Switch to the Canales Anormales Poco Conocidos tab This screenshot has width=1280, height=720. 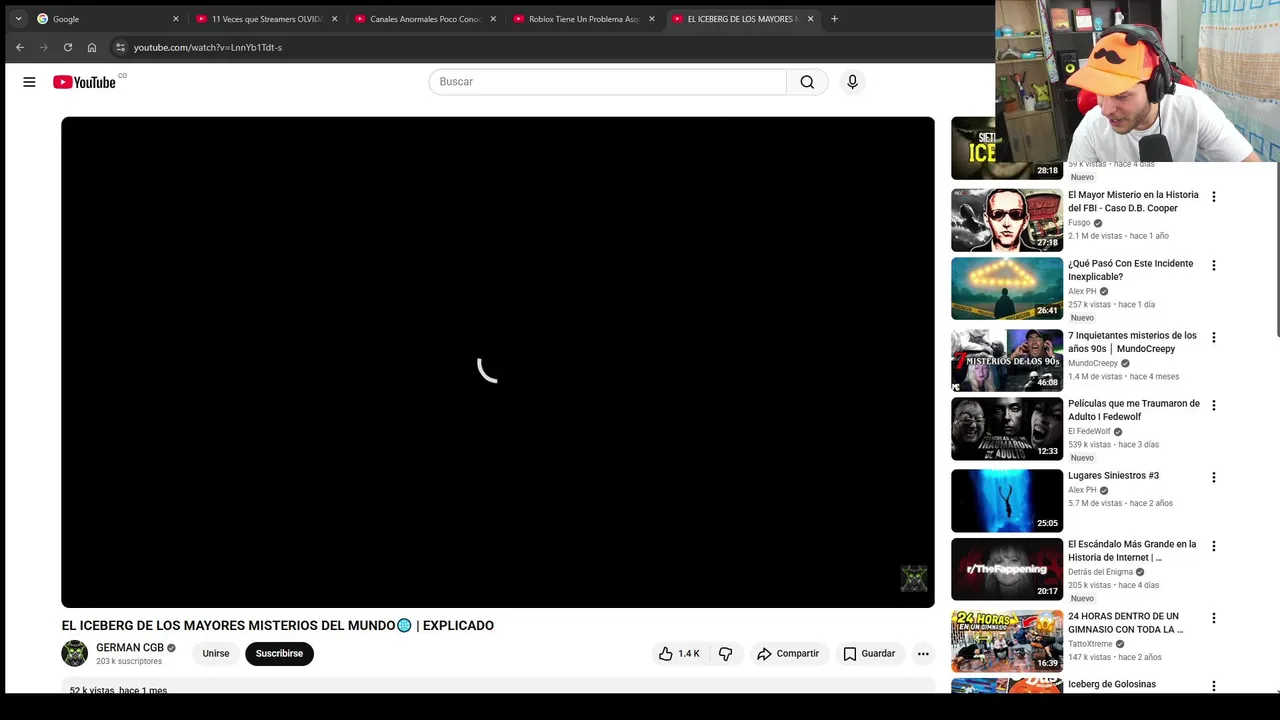[426, 19]
